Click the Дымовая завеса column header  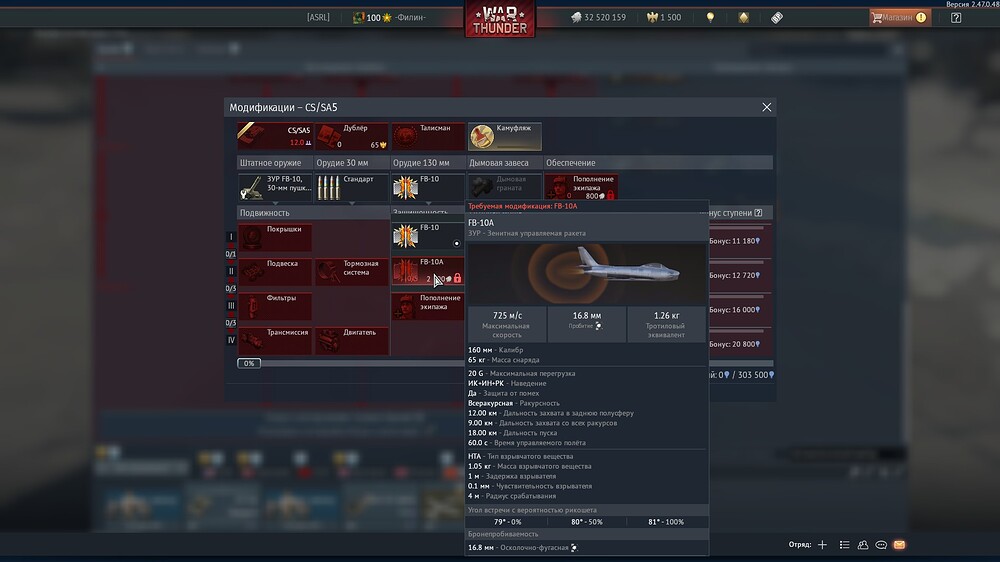pos(504,163)
